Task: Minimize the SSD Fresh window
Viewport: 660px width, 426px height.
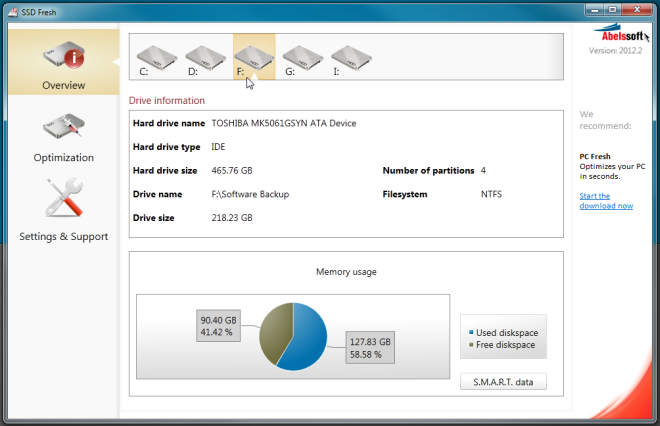Action: click(x=594, y=10)
